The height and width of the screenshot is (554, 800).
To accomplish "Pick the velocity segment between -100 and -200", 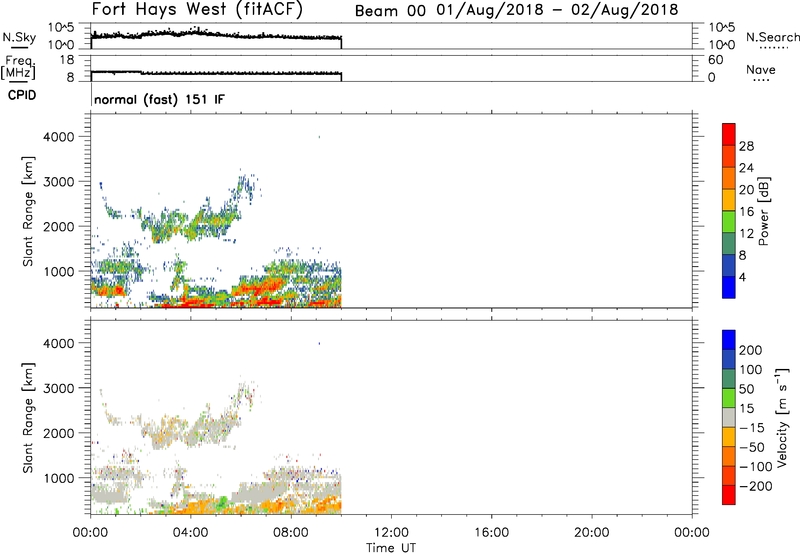I will [729, 476].
